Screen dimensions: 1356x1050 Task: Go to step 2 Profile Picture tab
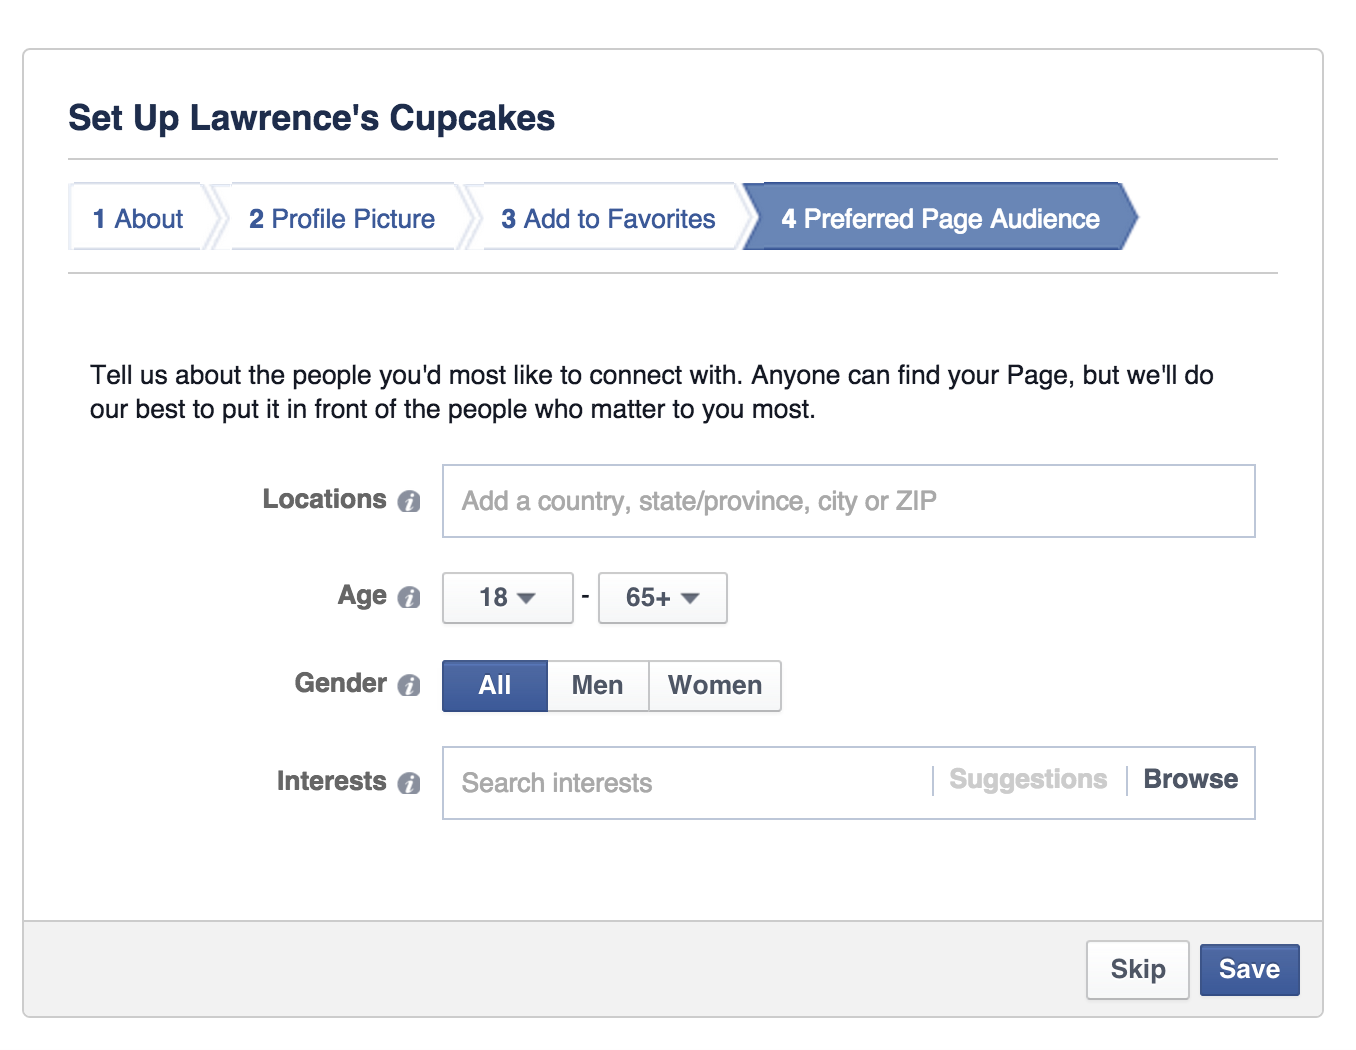[x=342, y=217]
